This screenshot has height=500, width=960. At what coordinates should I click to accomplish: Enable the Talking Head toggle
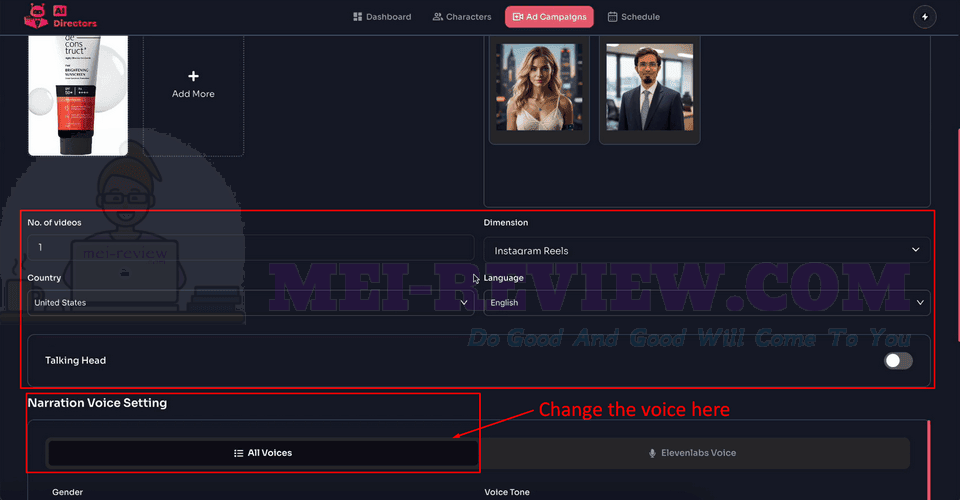coord(898,360)
